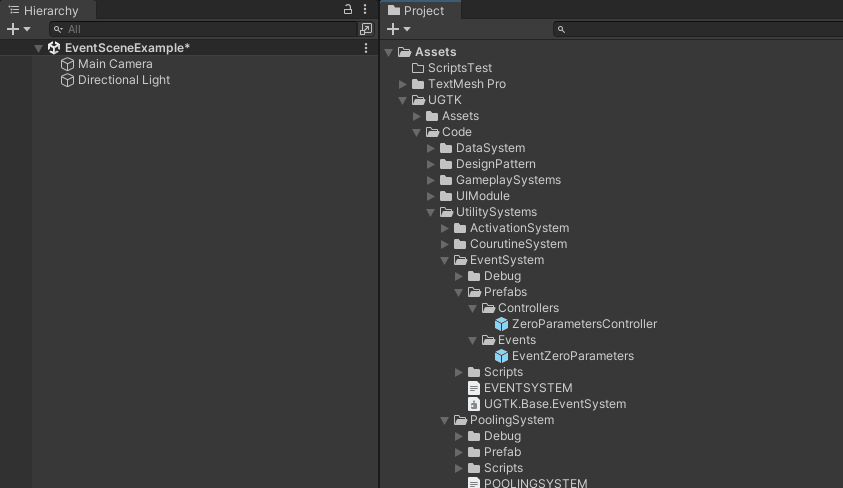
Task: Collapse the Code folder
Action: (x=417, y=132)
